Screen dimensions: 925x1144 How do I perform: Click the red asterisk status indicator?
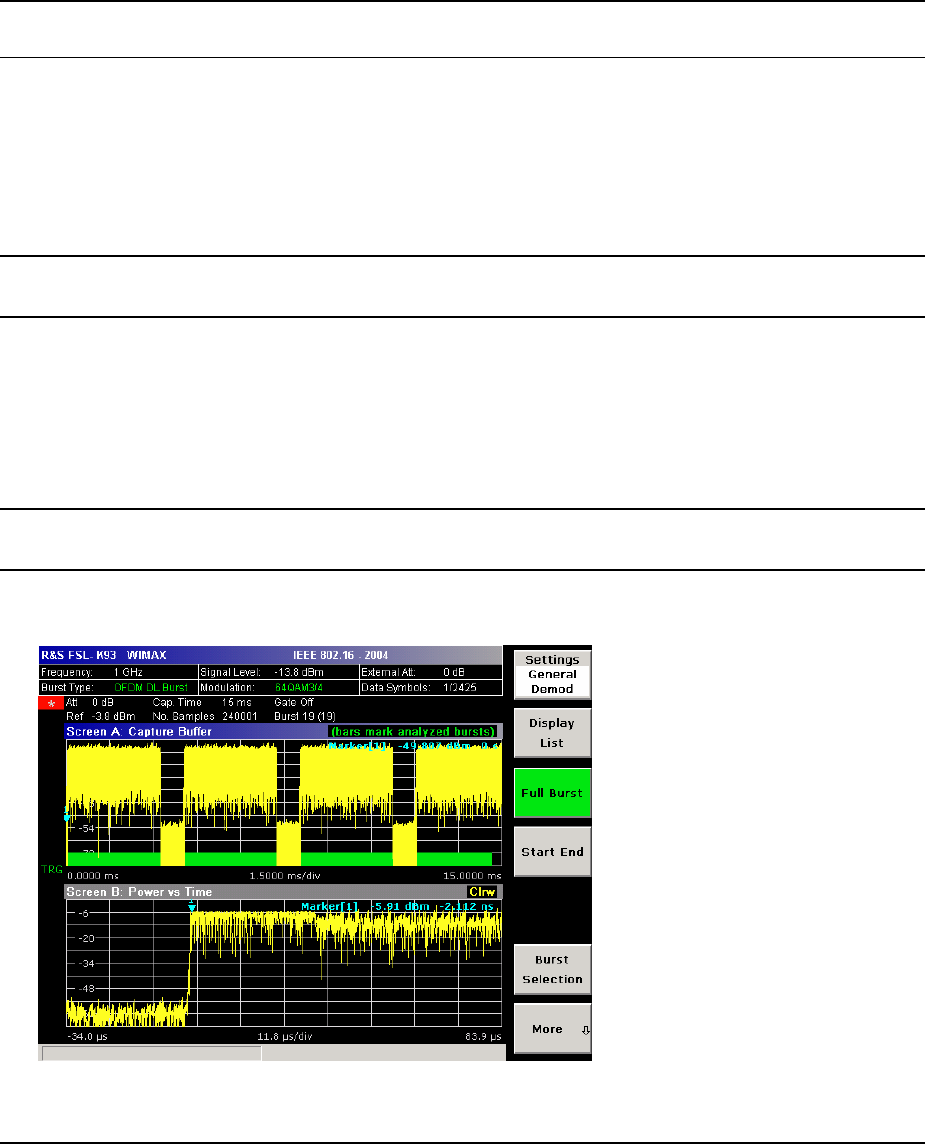click(51, 703)
